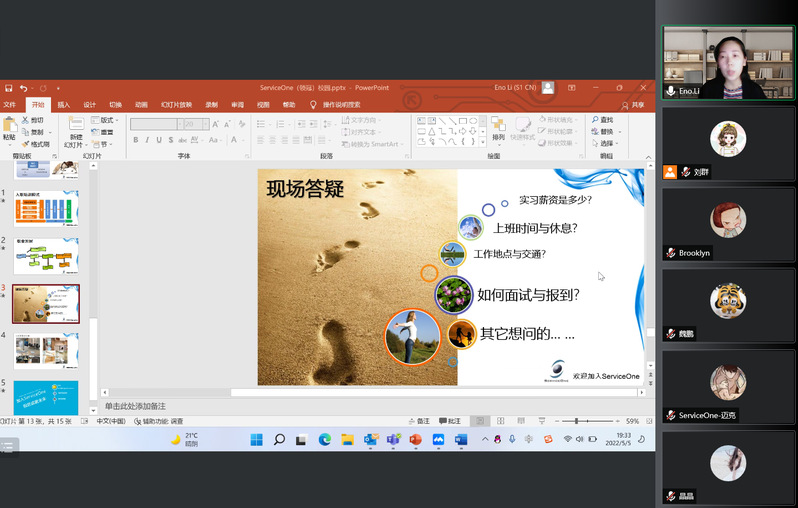The width and height of the screenshot is (798, 508).
Task: Open Microsoft Edge from the taskbar
Action: pos(324,439)
